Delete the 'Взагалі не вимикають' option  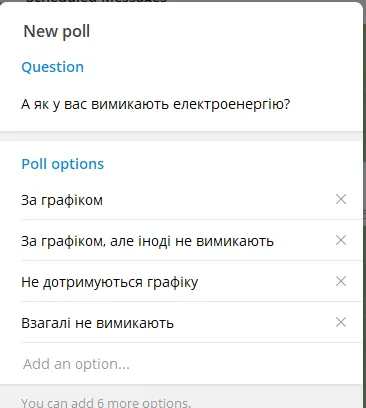pyautogui.click(x=341, y=322)
